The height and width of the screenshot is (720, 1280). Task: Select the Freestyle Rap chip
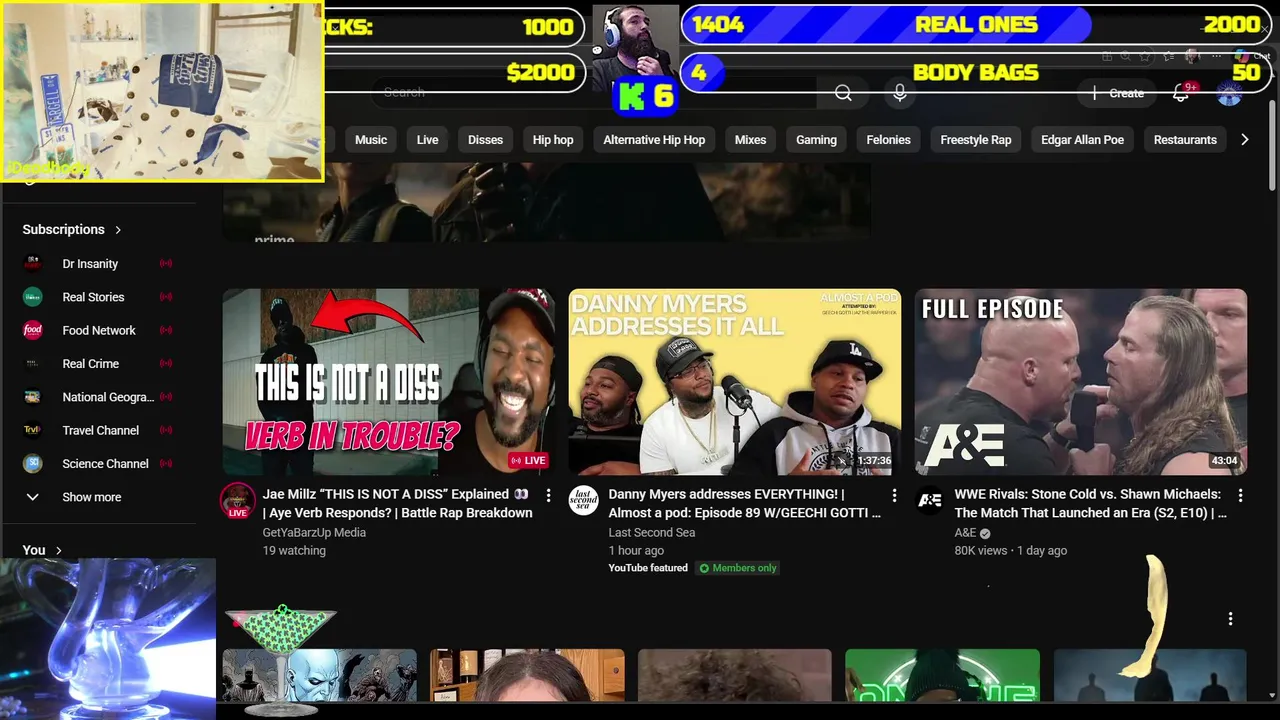pos(975,140)
